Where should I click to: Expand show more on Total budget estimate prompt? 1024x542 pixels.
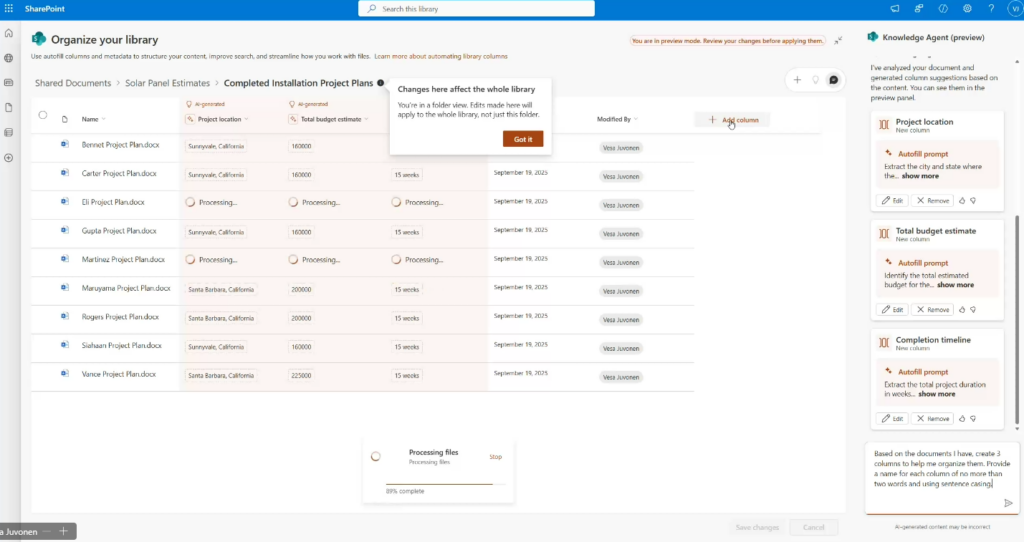click(x=955, y=285)
